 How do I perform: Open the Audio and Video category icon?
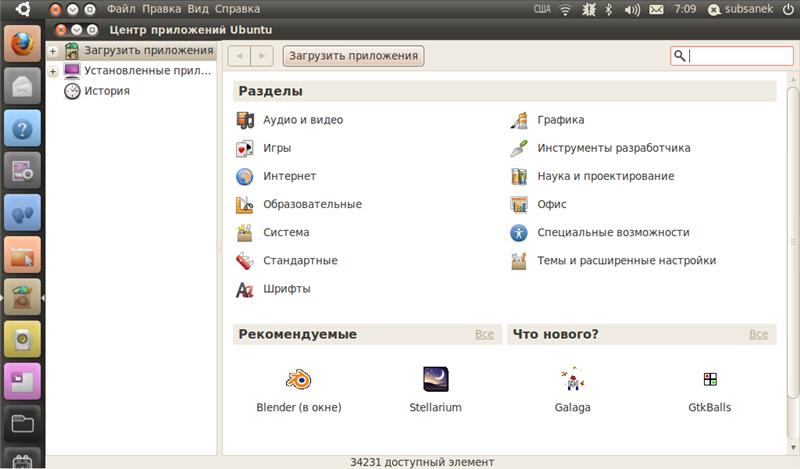coord(245,120)
